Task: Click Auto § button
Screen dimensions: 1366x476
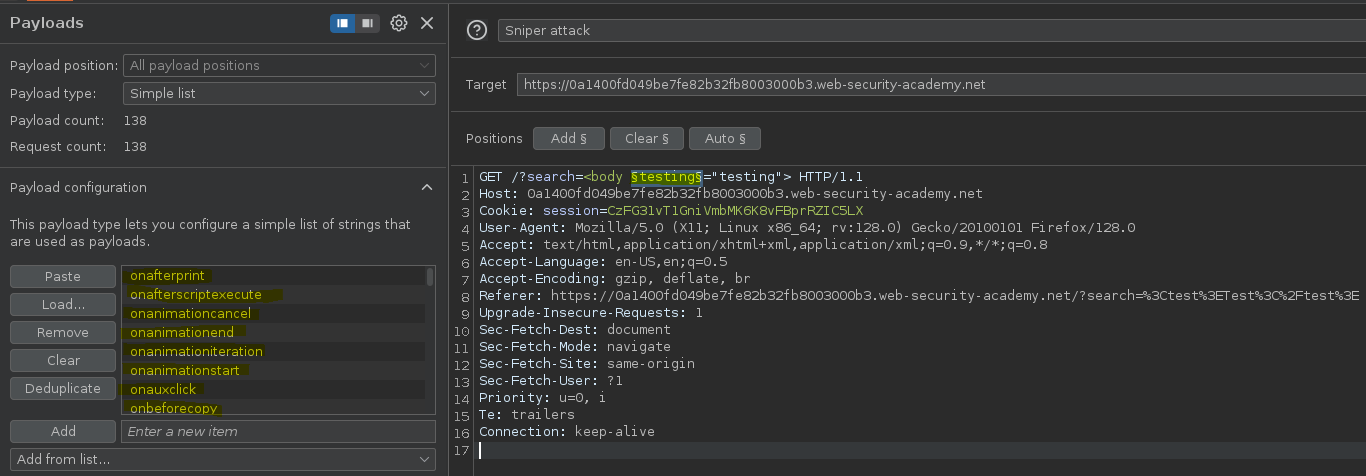Action: pyautogui.click(x=725, y=138)
